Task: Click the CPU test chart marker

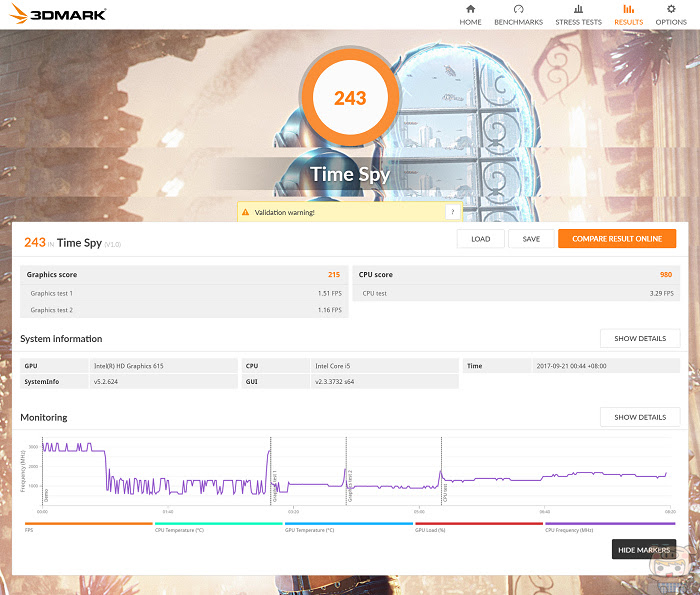Action: tap(445, 493)
